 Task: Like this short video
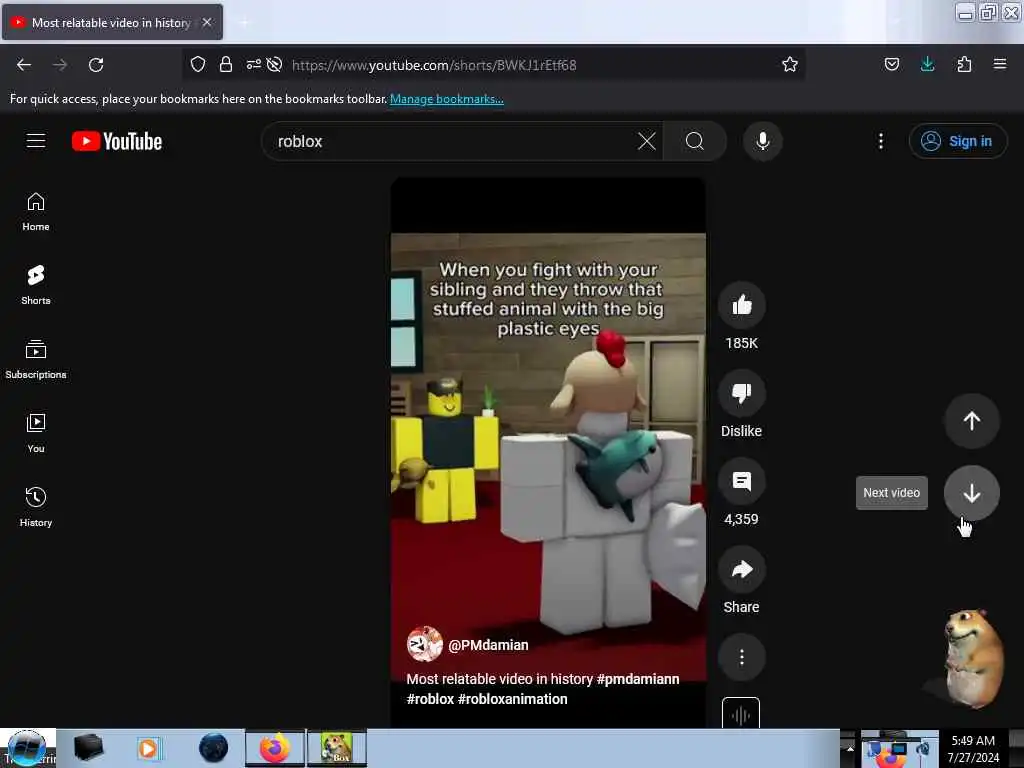(741, 305)
